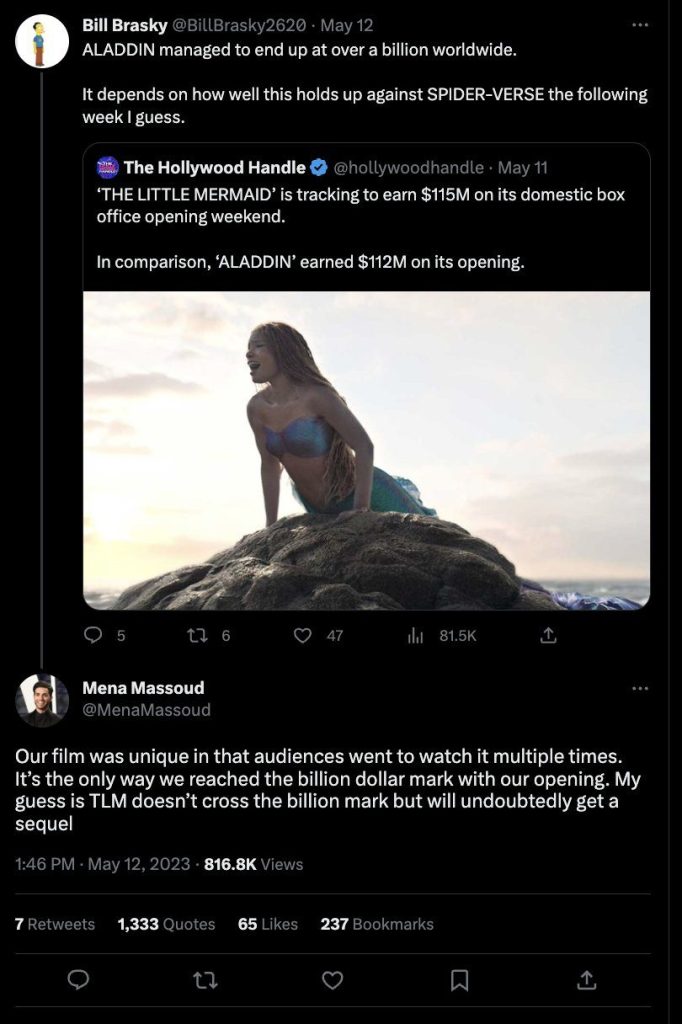Bookmark Mena Massoud's tweet
This screenshot has width=682, height=1024.
[x=460, y=980]
